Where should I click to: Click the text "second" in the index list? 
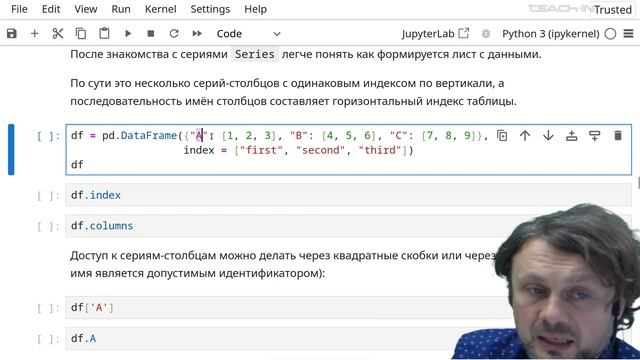321,150
